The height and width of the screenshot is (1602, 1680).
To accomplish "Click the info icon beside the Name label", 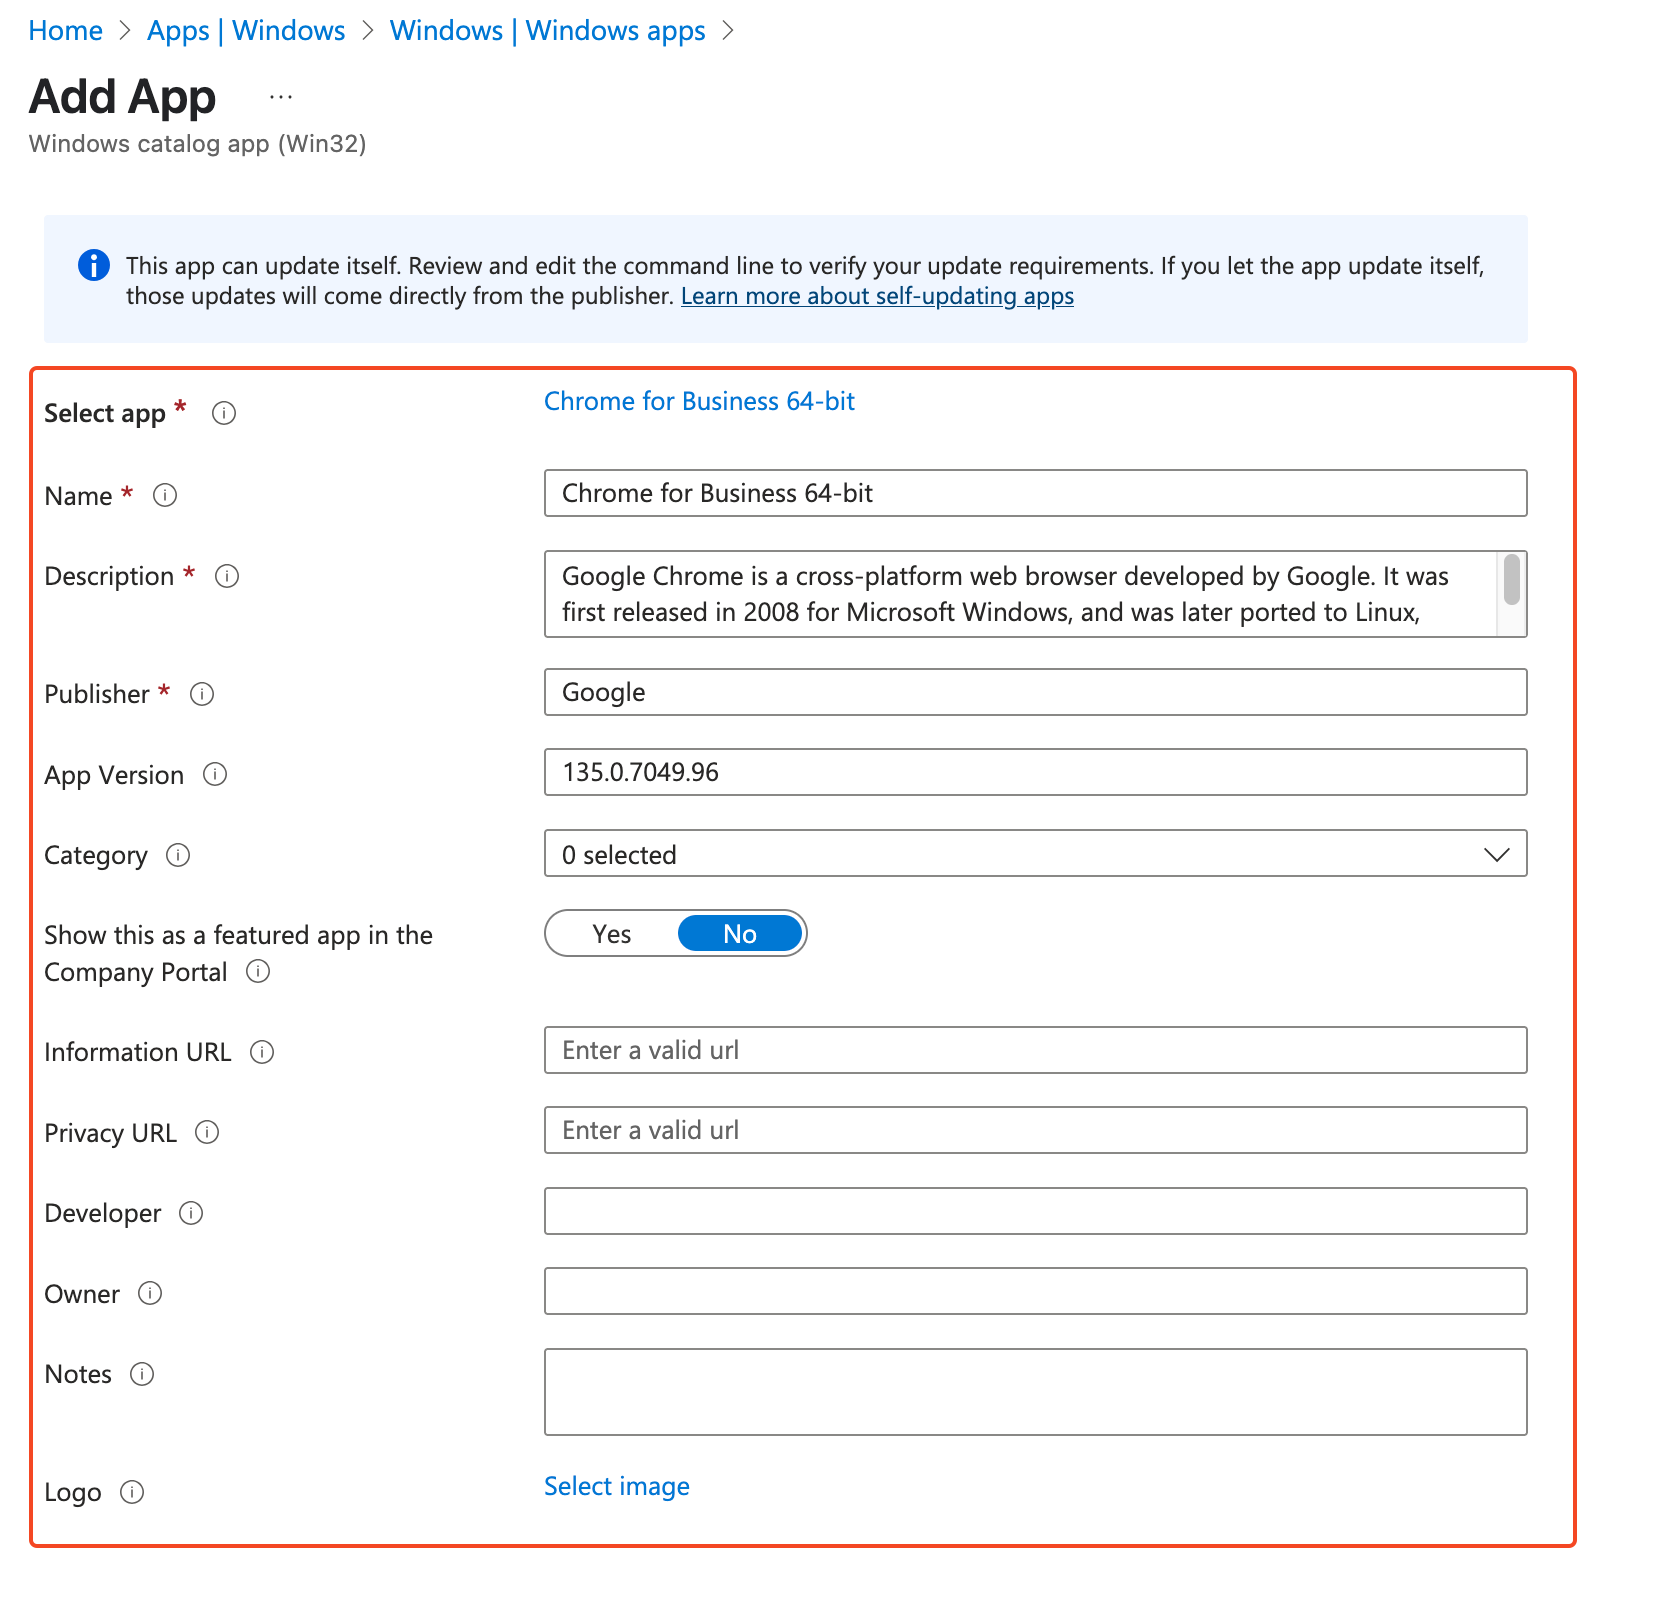I will pyautogui.click(x=165, y=495).
